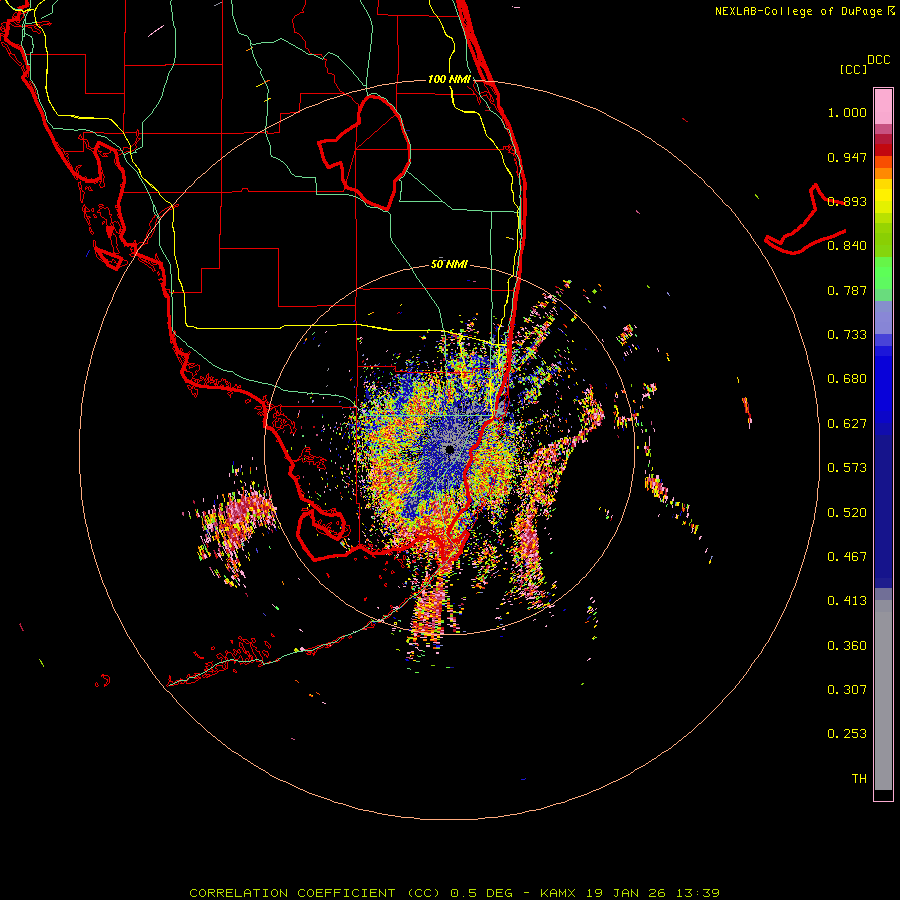Select the 0.467 scale value

tap(847, 557)
